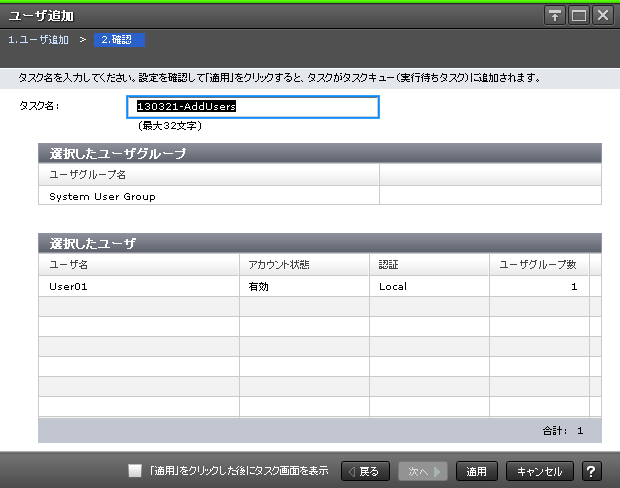Click the 戻る button
Image resolution: width=620 pixels, height=488 pixels.
pos(365,471)
